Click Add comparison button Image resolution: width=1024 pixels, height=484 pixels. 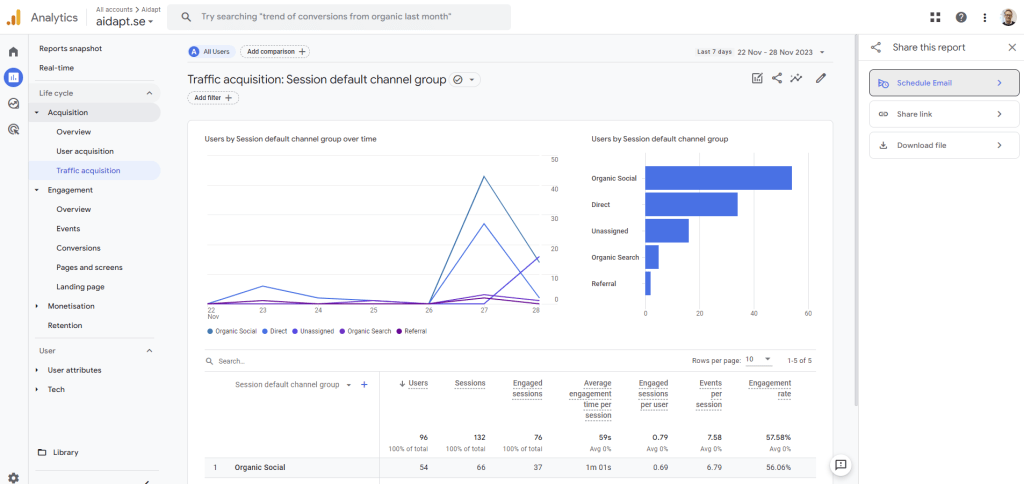275,51
